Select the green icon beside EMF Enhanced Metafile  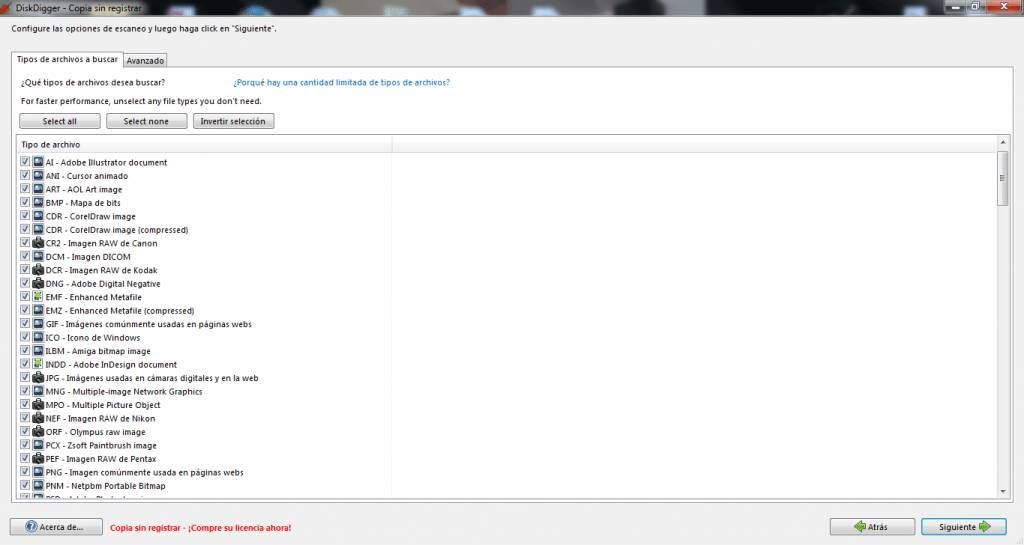(39, 297)
